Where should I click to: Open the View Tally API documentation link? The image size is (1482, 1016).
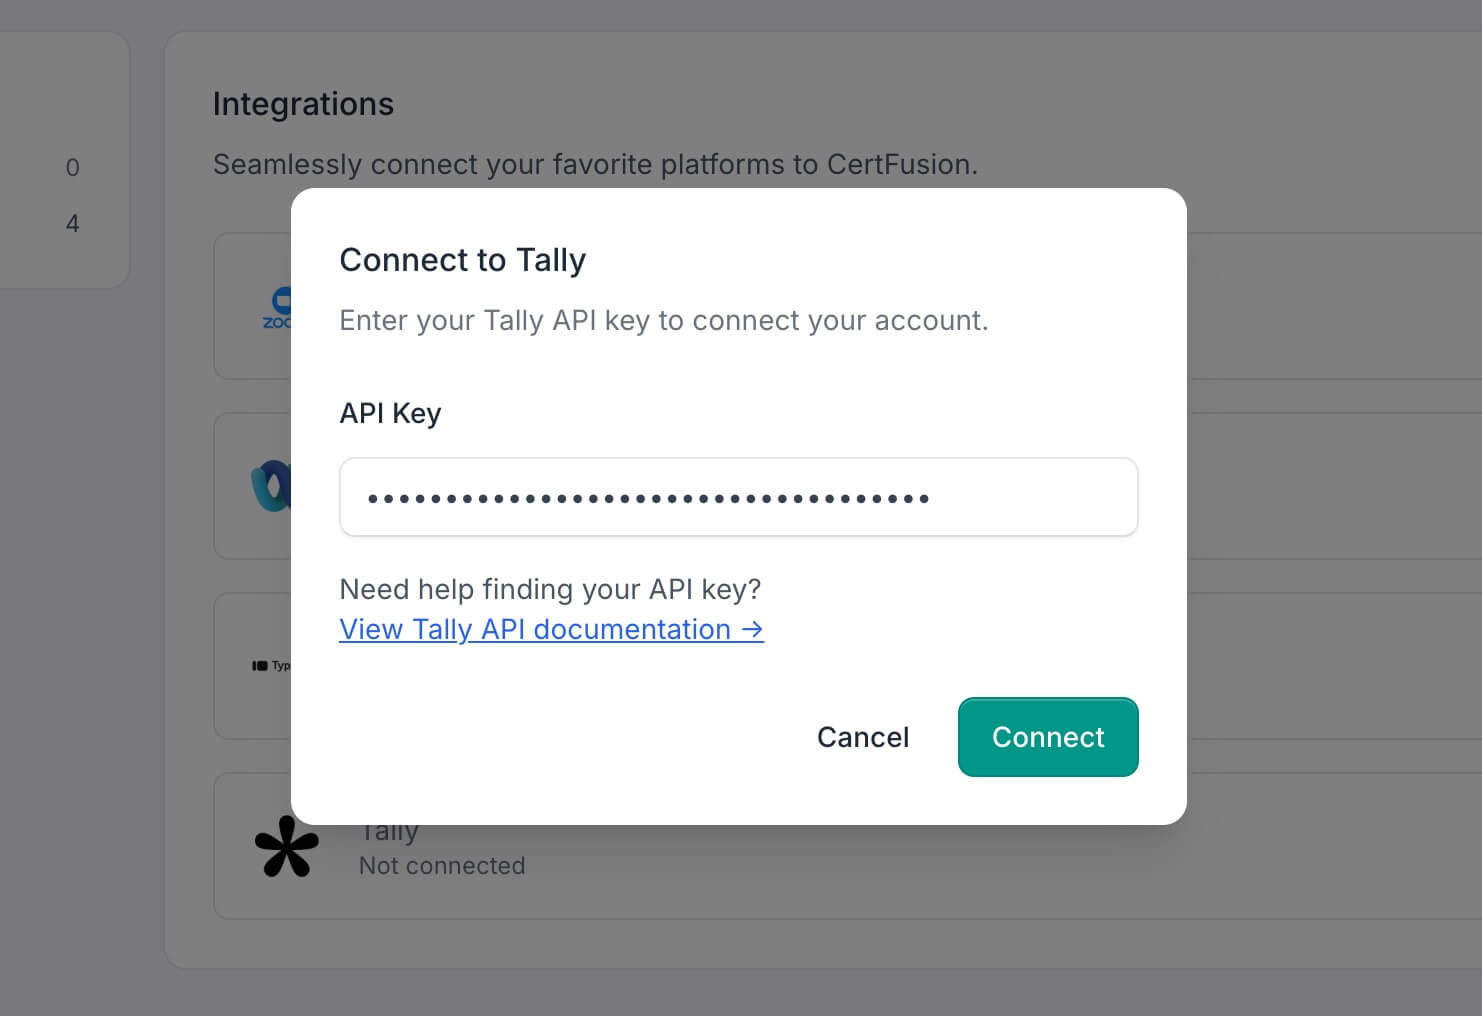[x=535, y=630]
